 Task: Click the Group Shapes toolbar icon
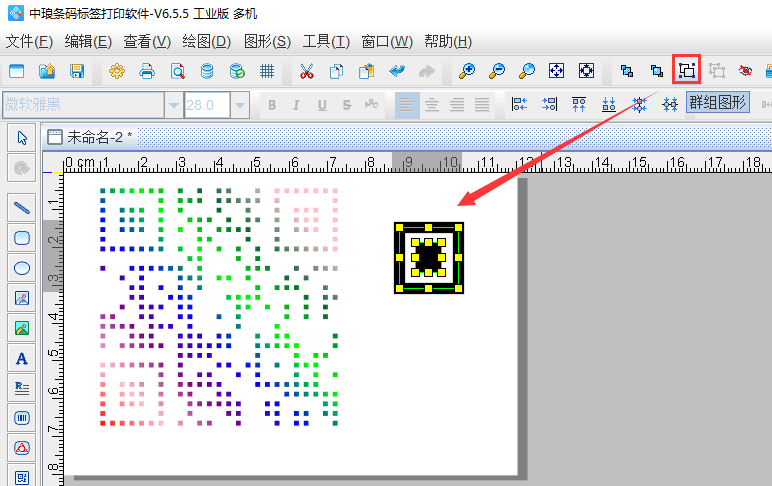click(687, 71)
